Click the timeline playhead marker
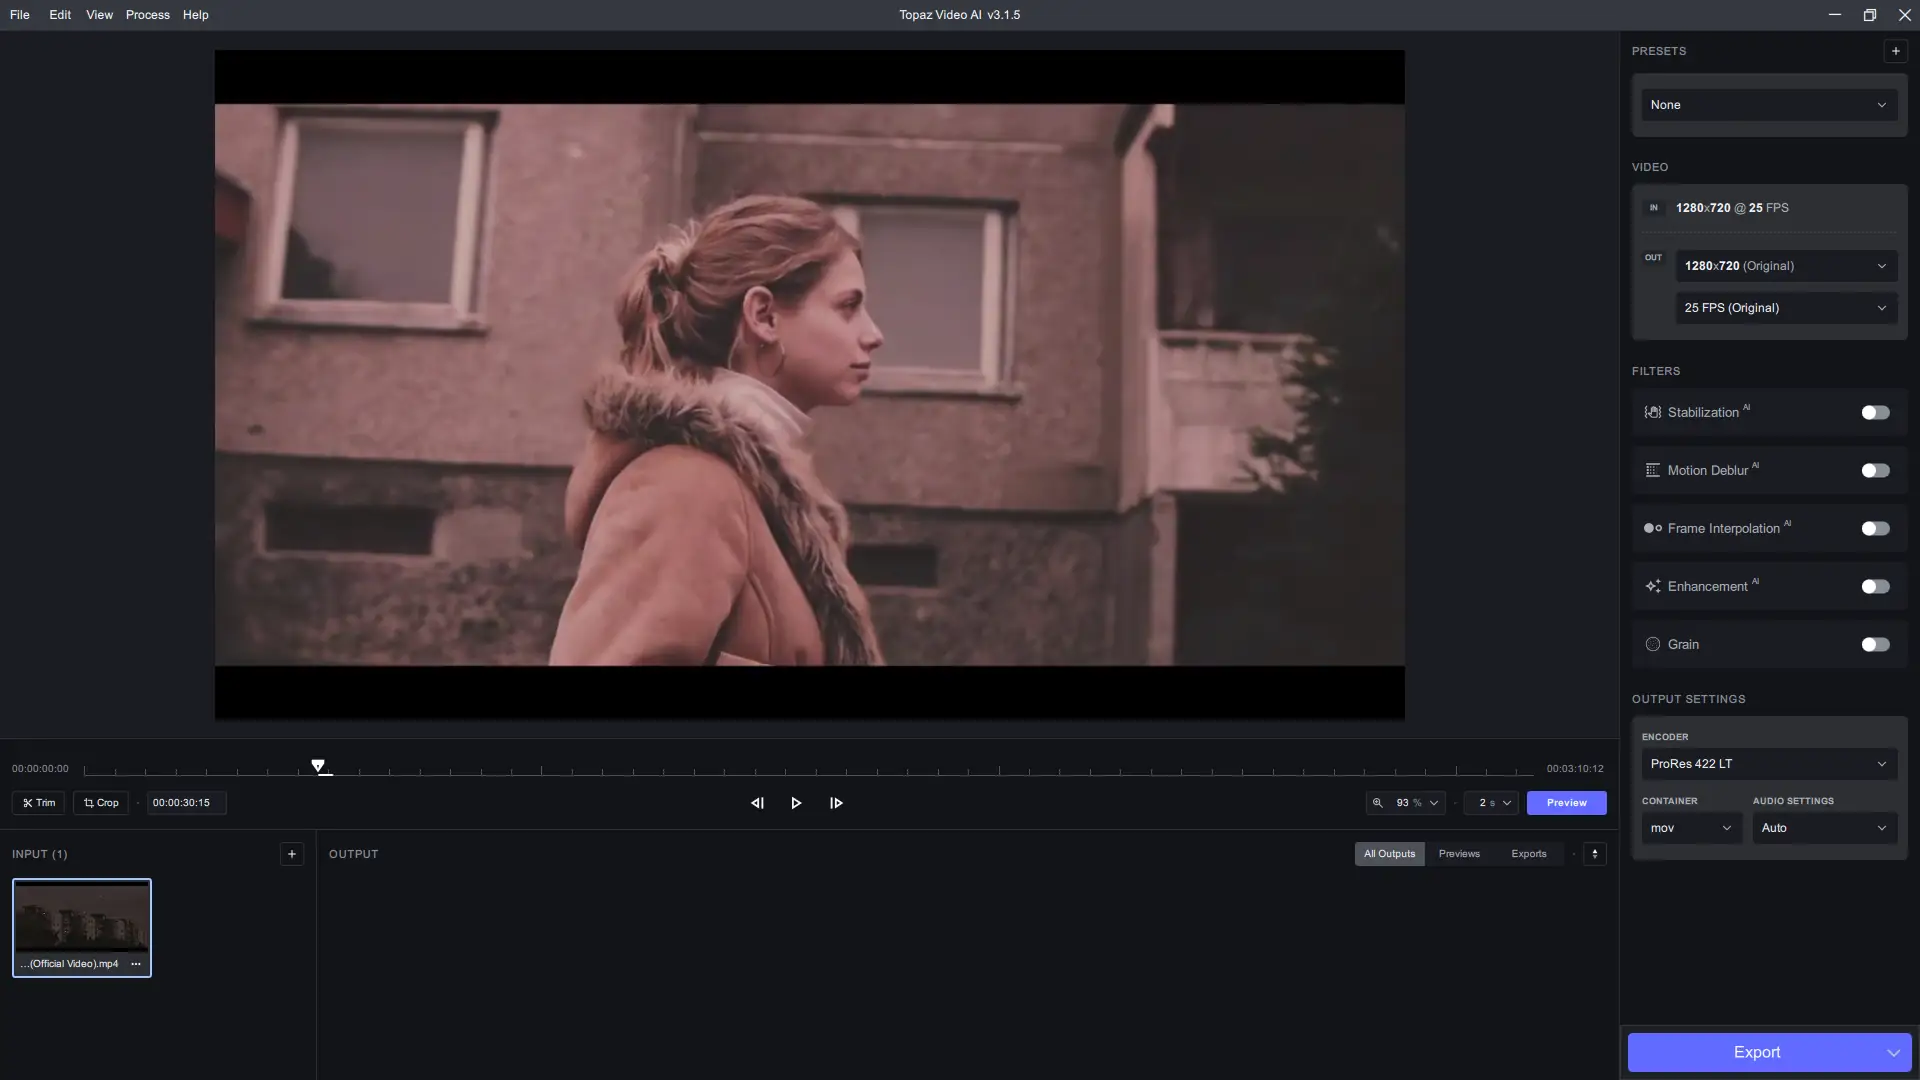Screen dimensions: 1920x1080 coord(318,766)
